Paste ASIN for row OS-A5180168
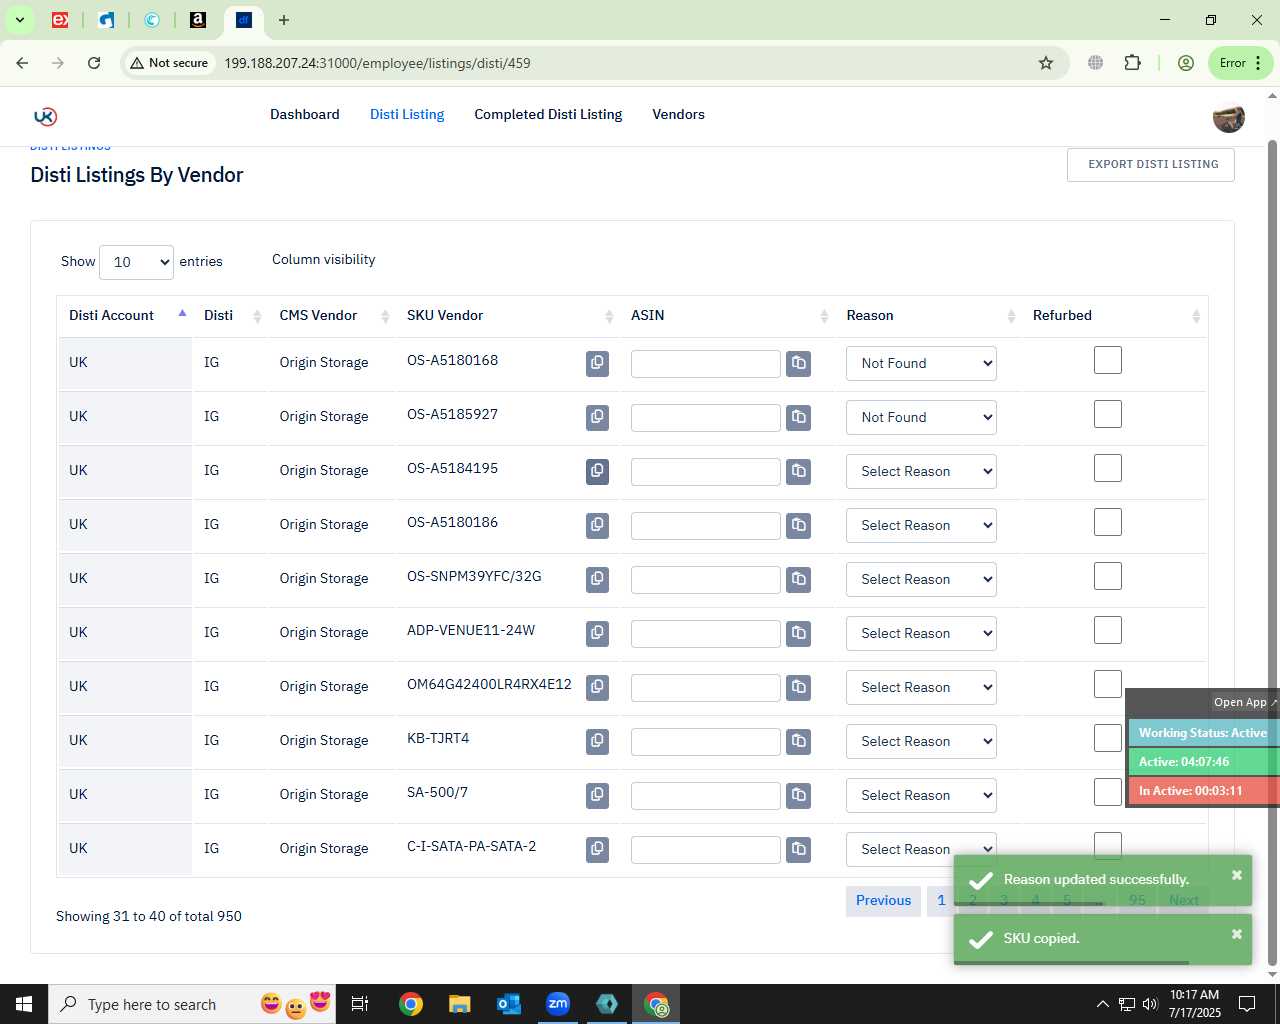This screenshot has height=1024, width=1280. click(x=798, y=363)
